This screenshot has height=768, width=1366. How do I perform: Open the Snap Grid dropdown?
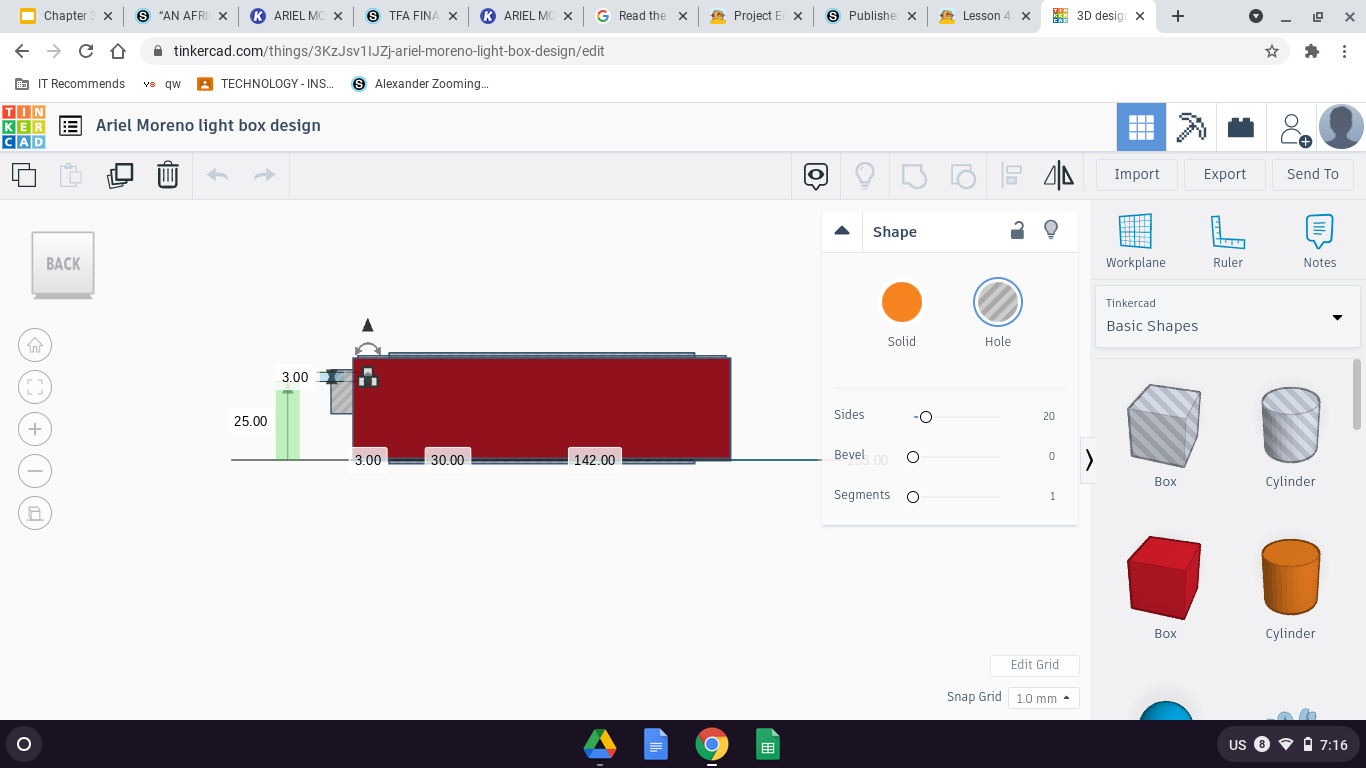1043,697
